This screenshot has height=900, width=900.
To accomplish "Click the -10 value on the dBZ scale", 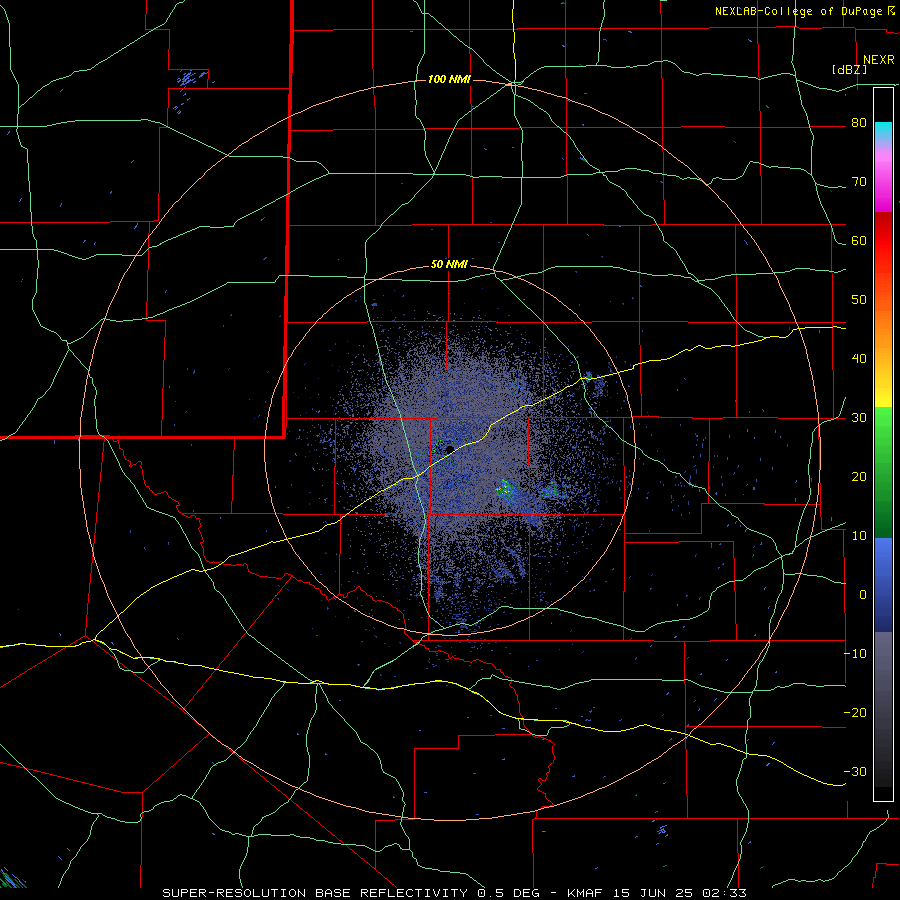I will pos(855,654).
